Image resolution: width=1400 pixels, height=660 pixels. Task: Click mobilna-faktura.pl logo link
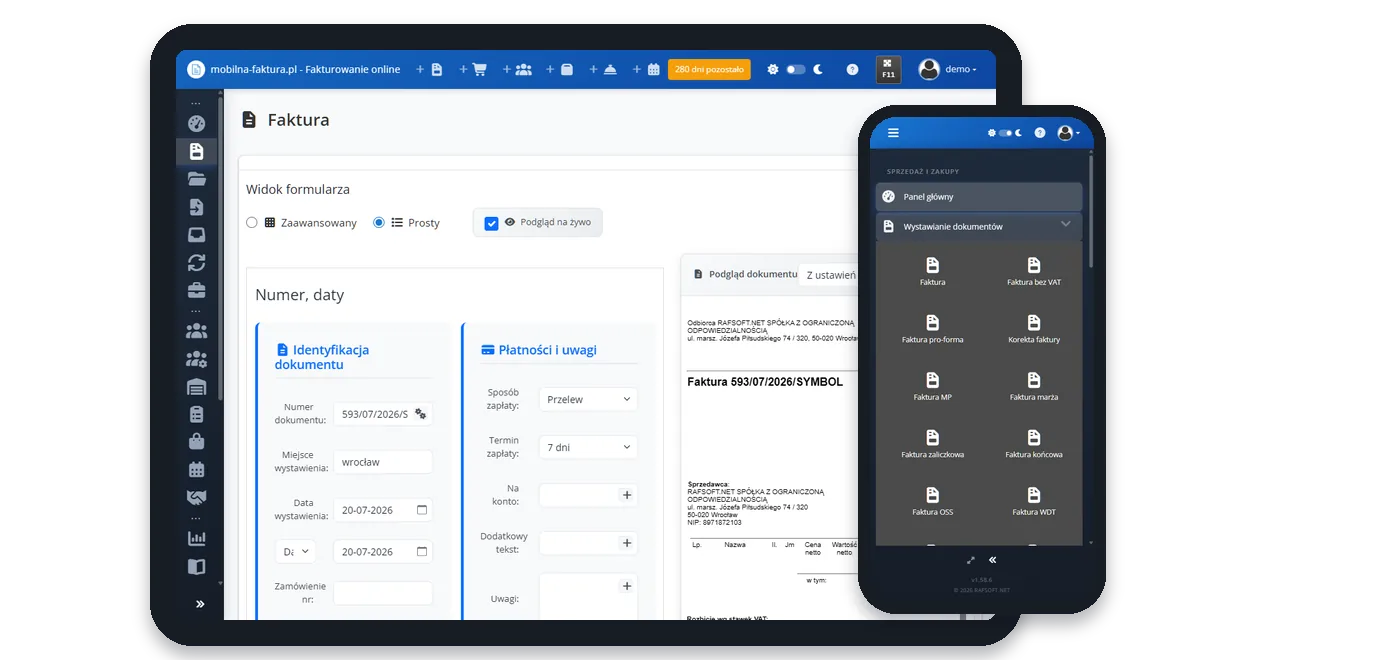[x=294, y=69]
